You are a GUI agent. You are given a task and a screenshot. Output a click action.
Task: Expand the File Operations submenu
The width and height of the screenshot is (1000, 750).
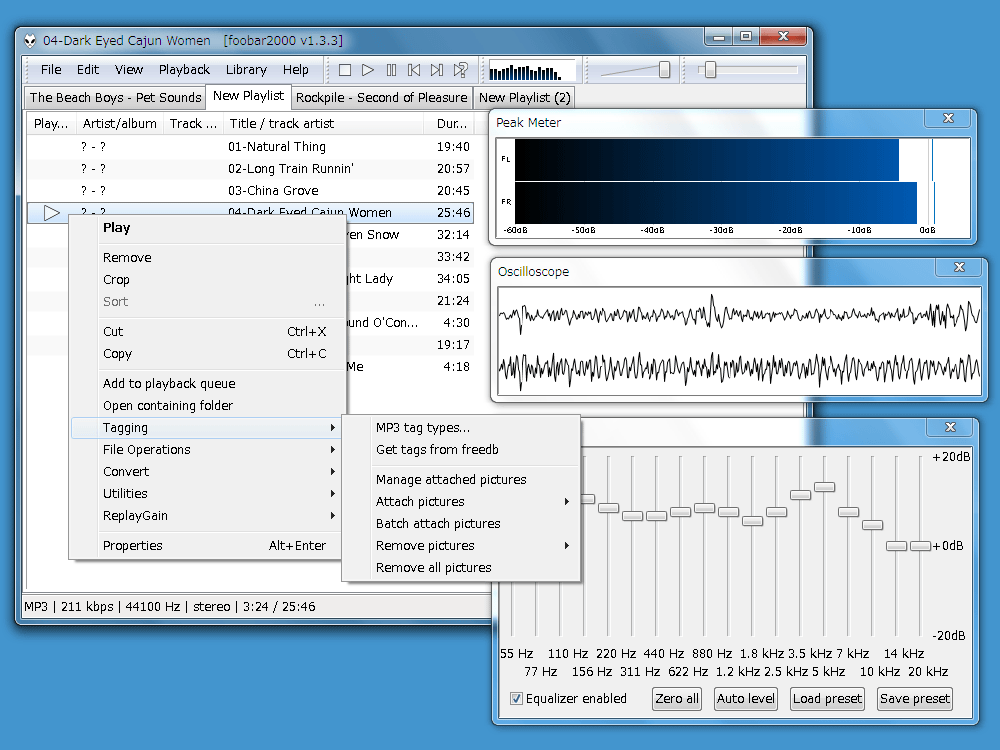click(x=208, y=450)
